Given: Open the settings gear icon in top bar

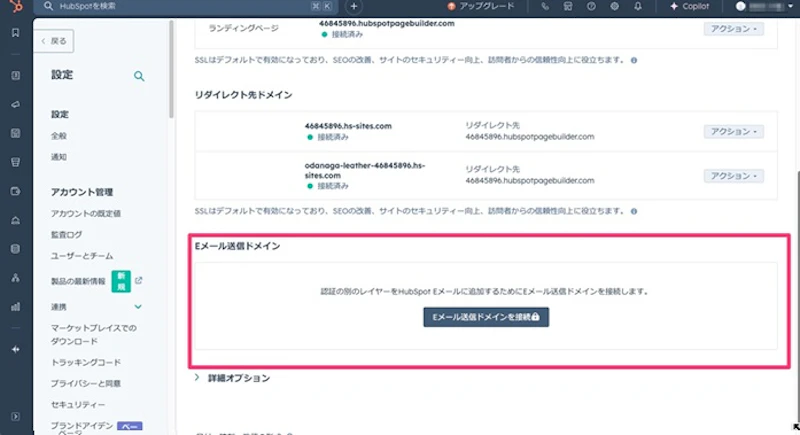Looking at the screenshot, I should click(x=614, y=7).
